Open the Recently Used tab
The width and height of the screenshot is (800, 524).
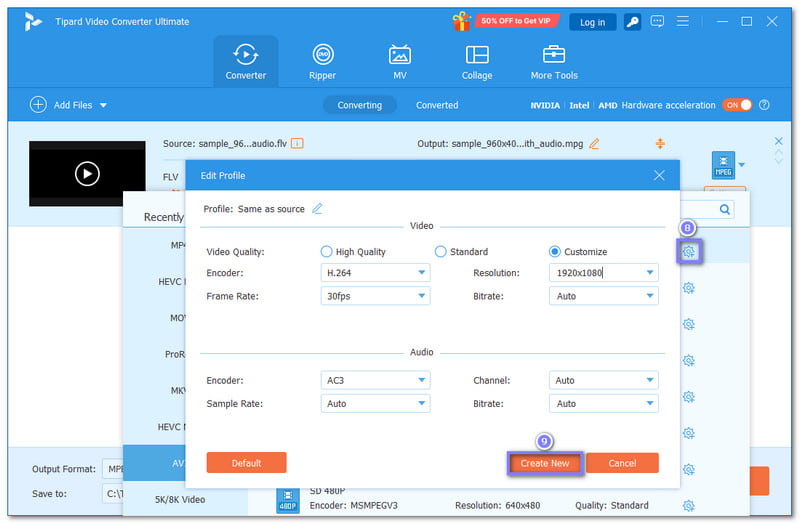pyautogui.click(x=164, y=217)
